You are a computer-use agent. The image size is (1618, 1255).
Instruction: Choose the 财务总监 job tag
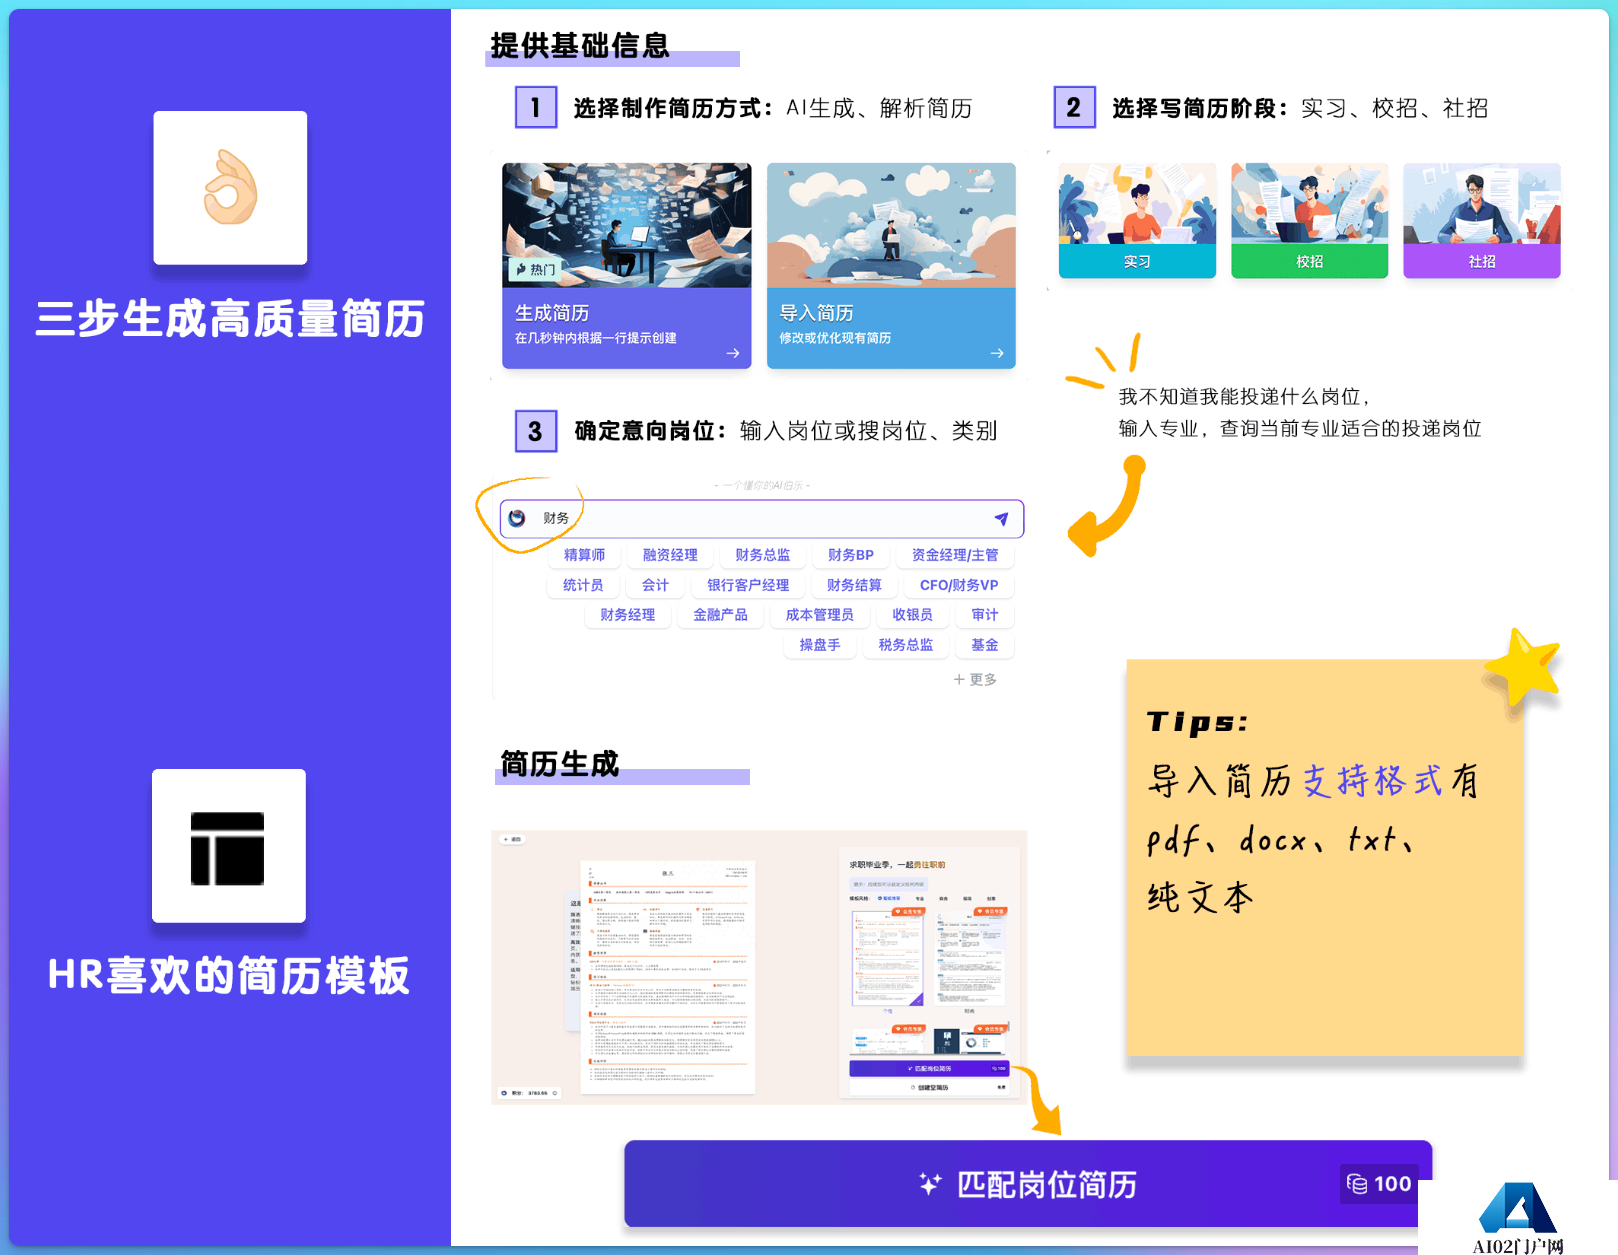pos(762,555)
